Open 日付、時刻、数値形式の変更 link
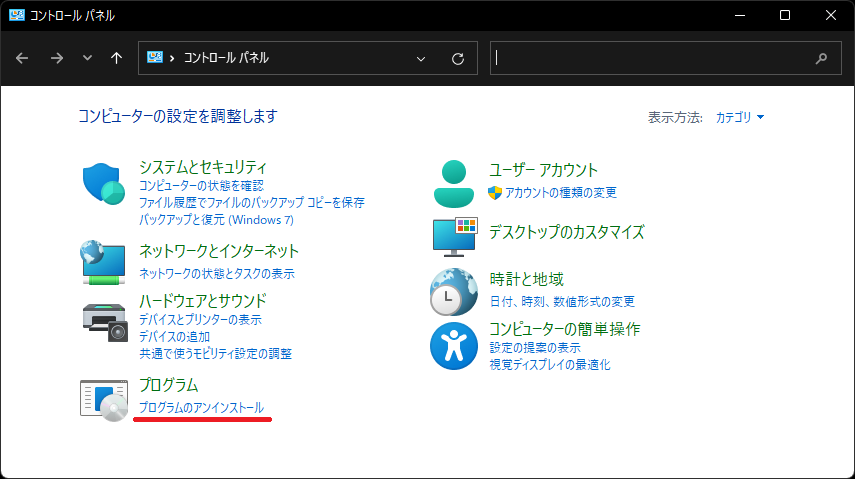Viewport: 855px width, 479px height. [562, 302]
